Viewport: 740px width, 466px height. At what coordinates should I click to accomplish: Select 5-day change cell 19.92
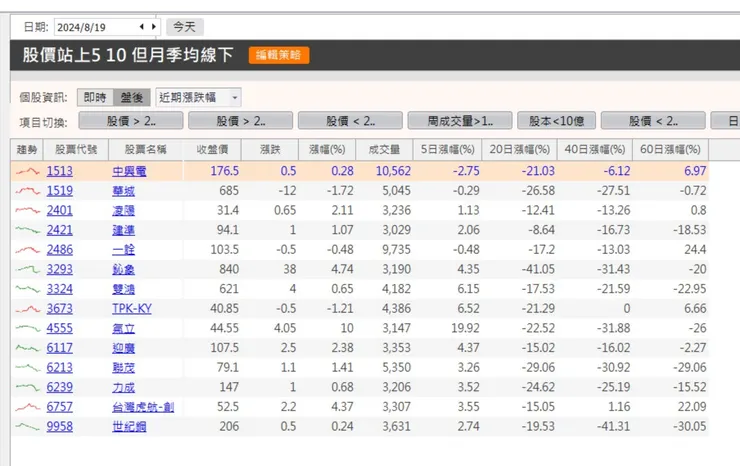pyautogui.click(x=465, y=328)
